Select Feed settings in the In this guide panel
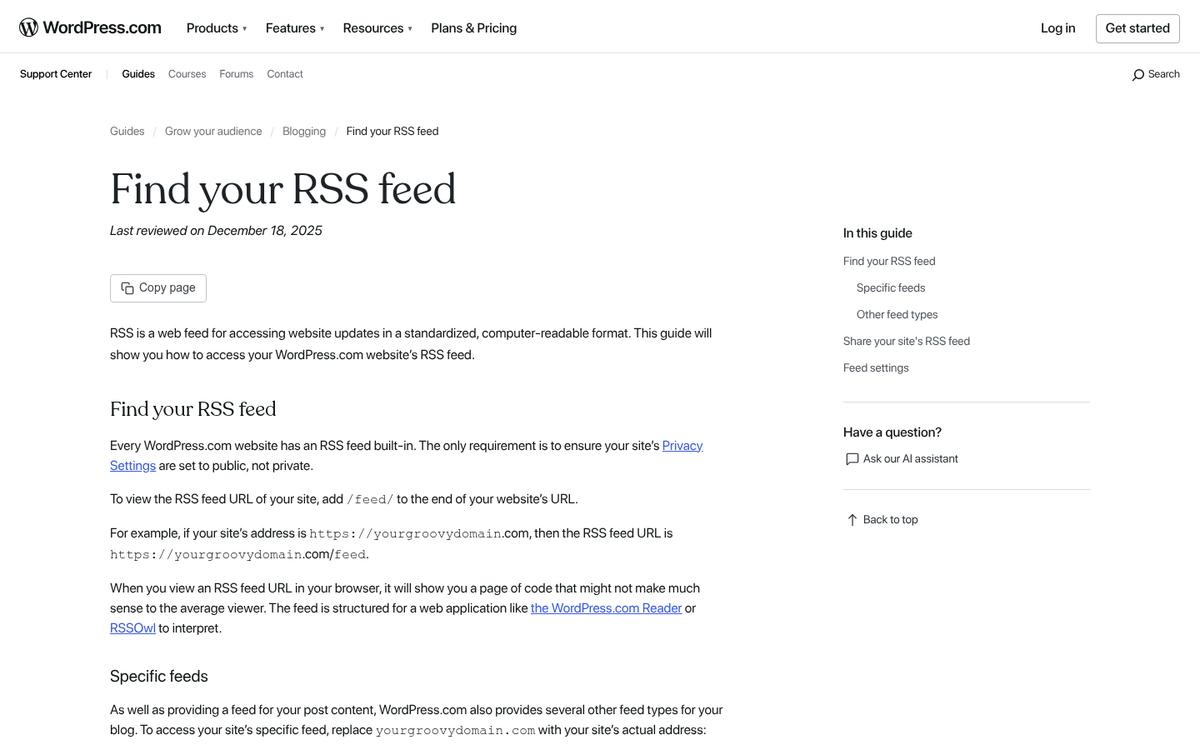This screenshot has height=750, width=1200. [875, 367]
